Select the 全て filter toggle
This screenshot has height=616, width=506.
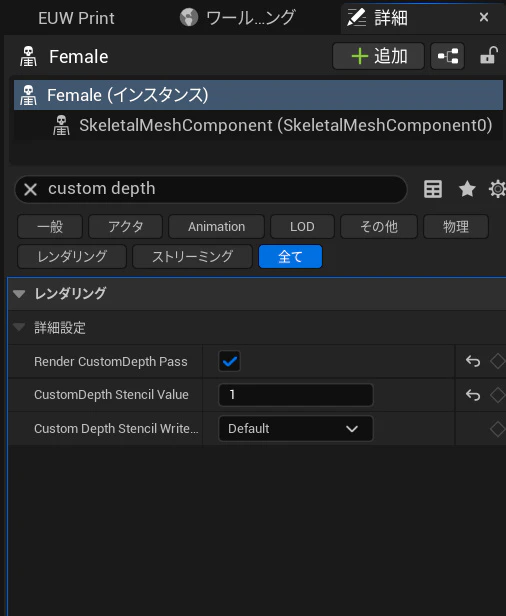coord(290,257)
